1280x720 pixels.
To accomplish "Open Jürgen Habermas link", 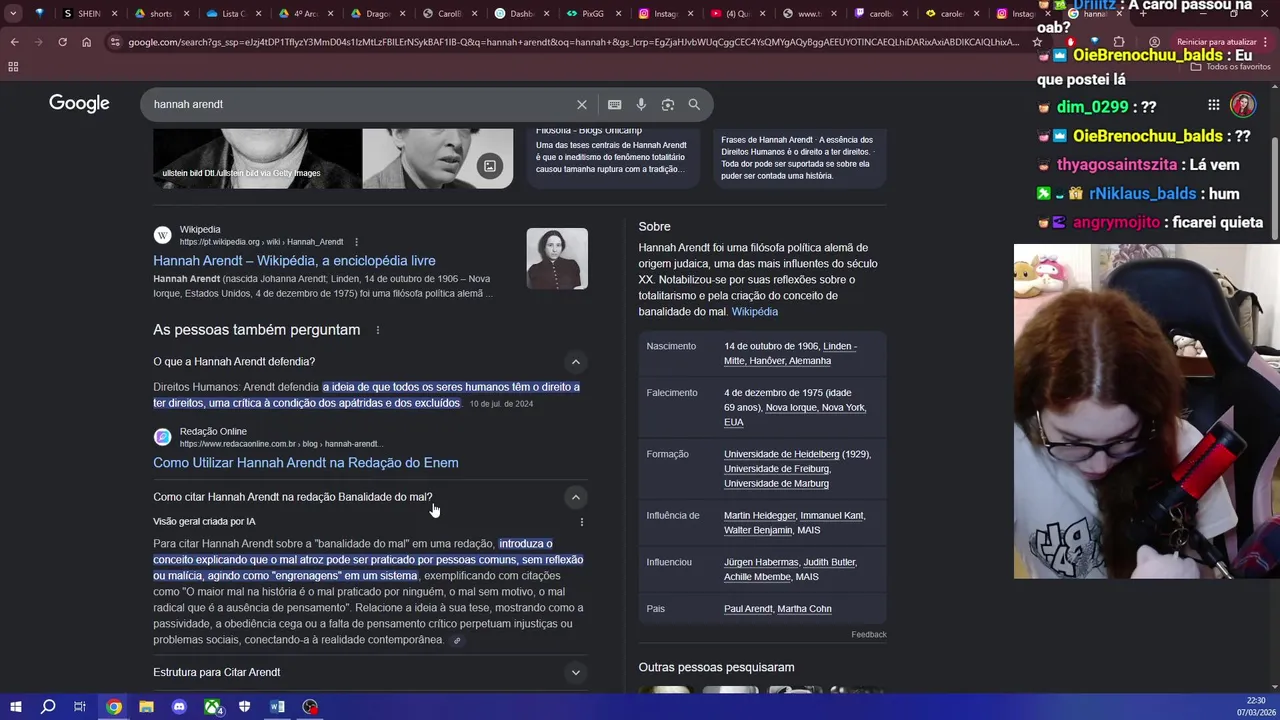I will tap(761, 562).
